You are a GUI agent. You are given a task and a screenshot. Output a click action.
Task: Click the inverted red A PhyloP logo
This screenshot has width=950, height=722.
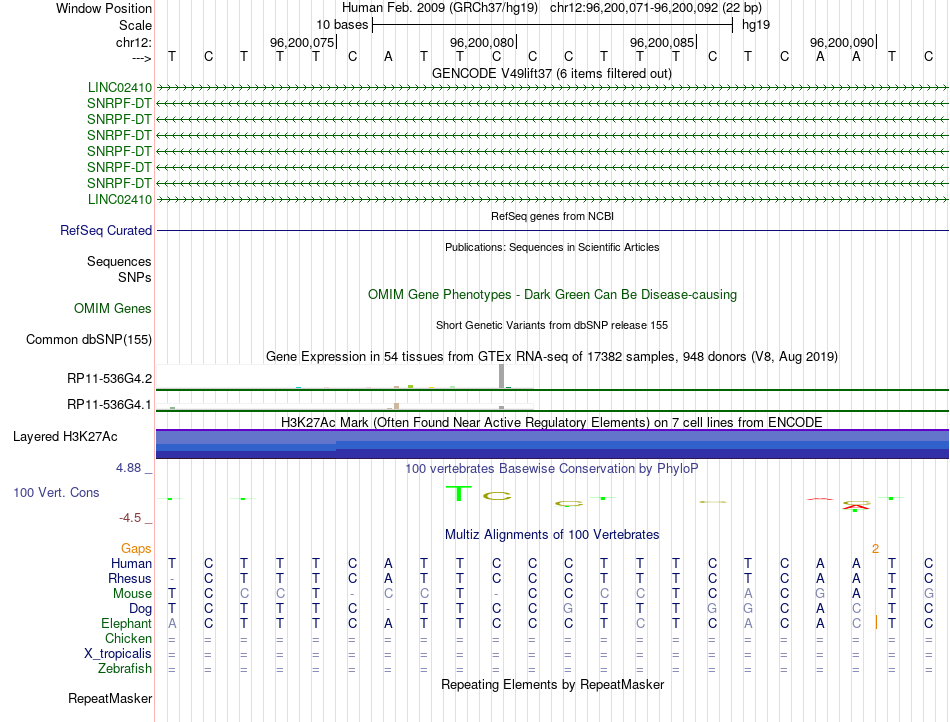pyautogui.click(x=855, y=506)
